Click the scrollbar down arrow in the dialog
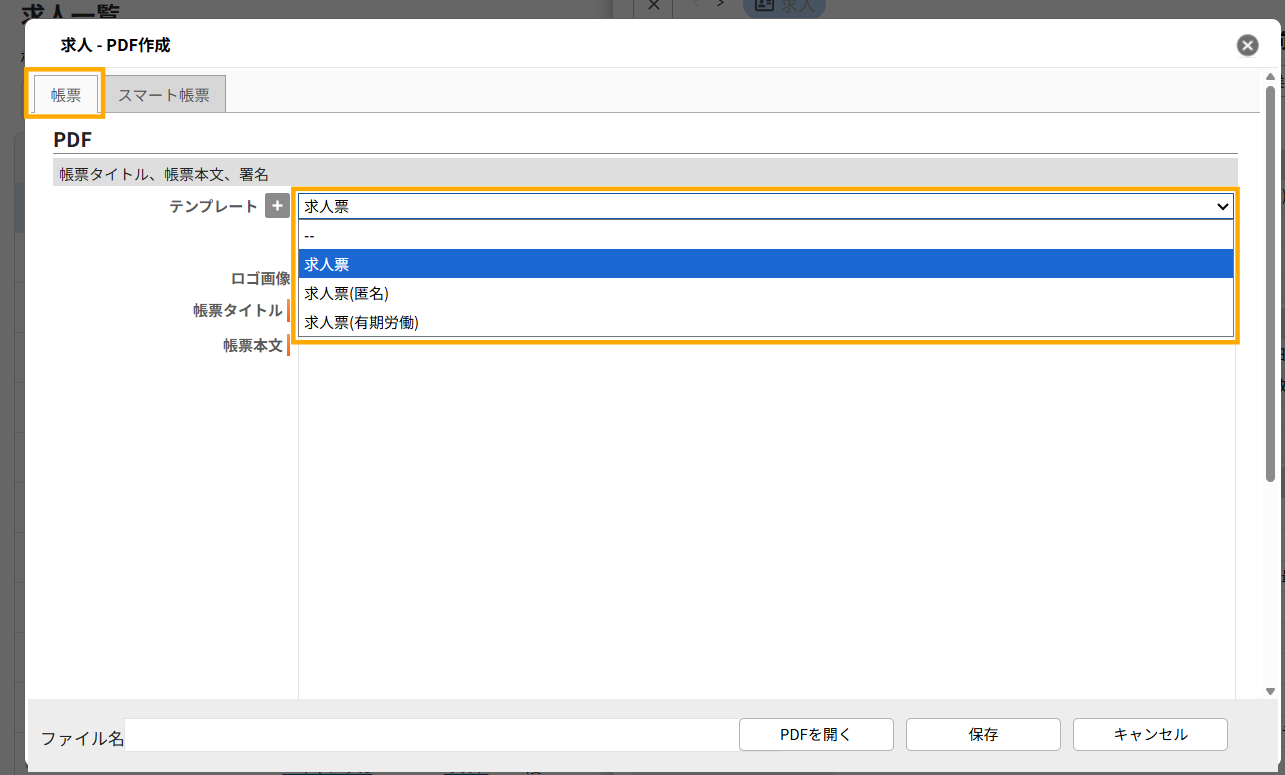 point(1270,691)
